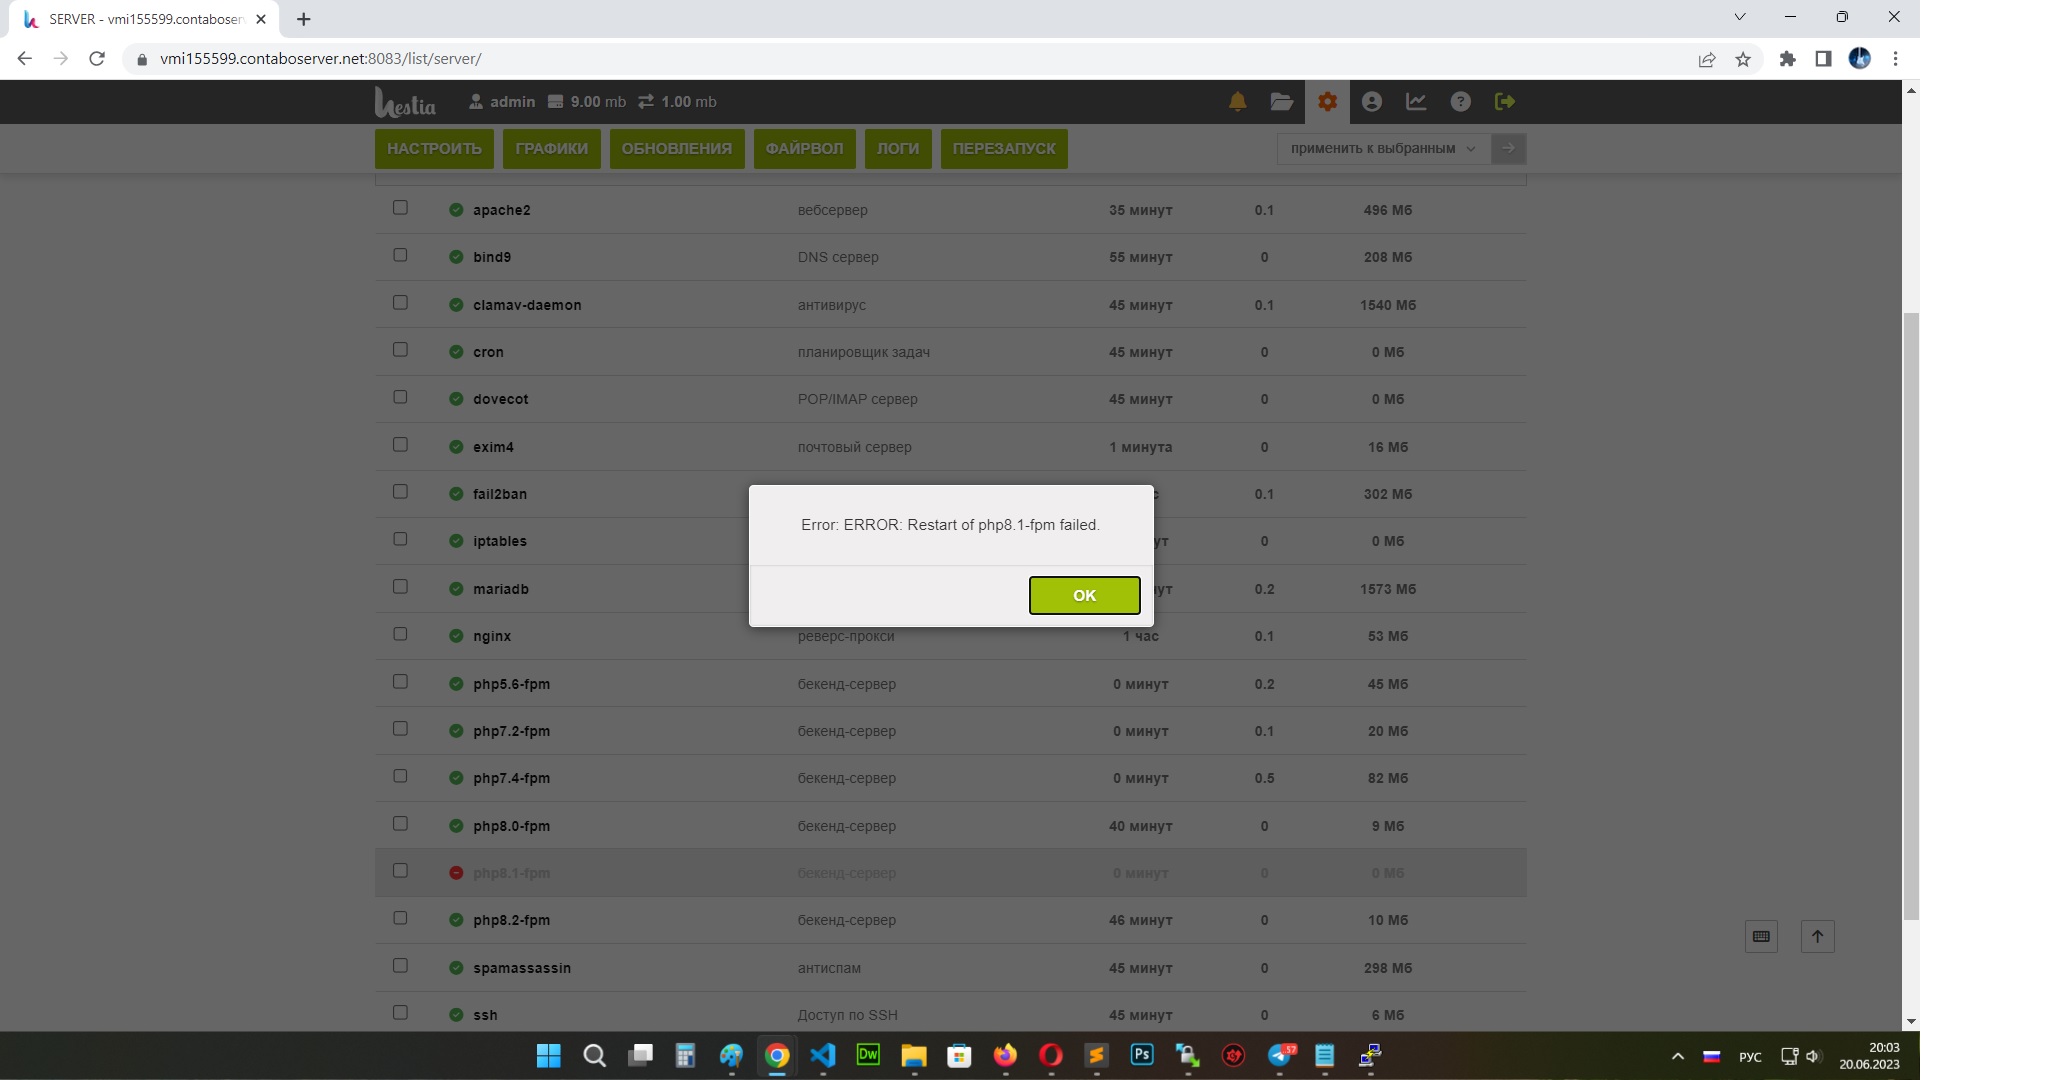The height and width of the screenshot is (1080, 2062).
Task: Click the logout icon
Action: pyautogui.click(x=1504, y=102)
